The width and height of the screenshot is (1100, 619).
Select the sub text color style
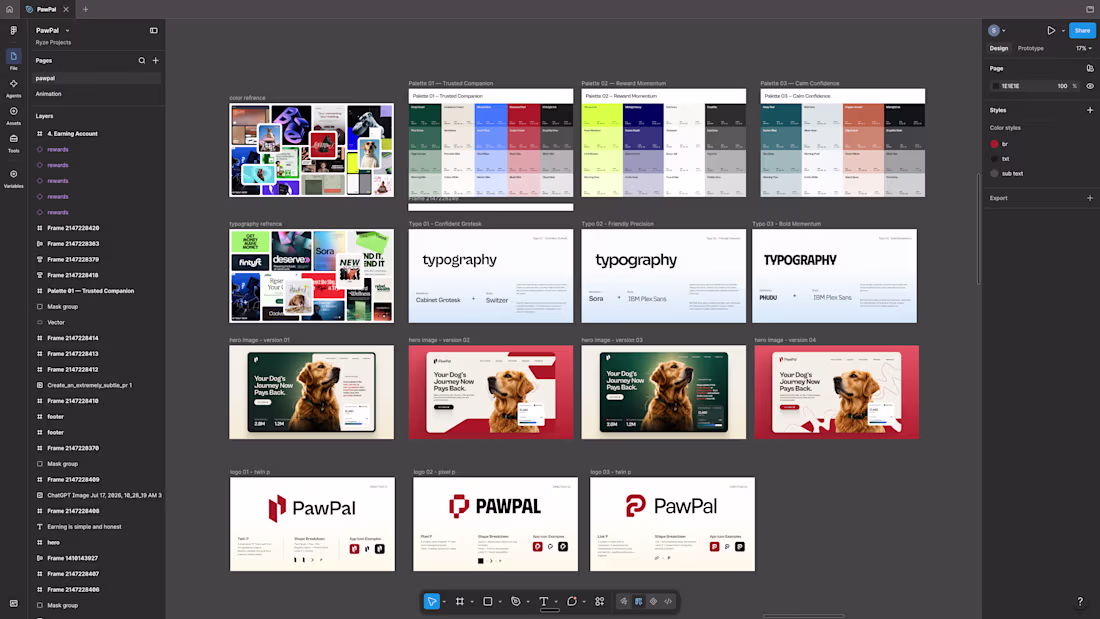[1007, 173]
